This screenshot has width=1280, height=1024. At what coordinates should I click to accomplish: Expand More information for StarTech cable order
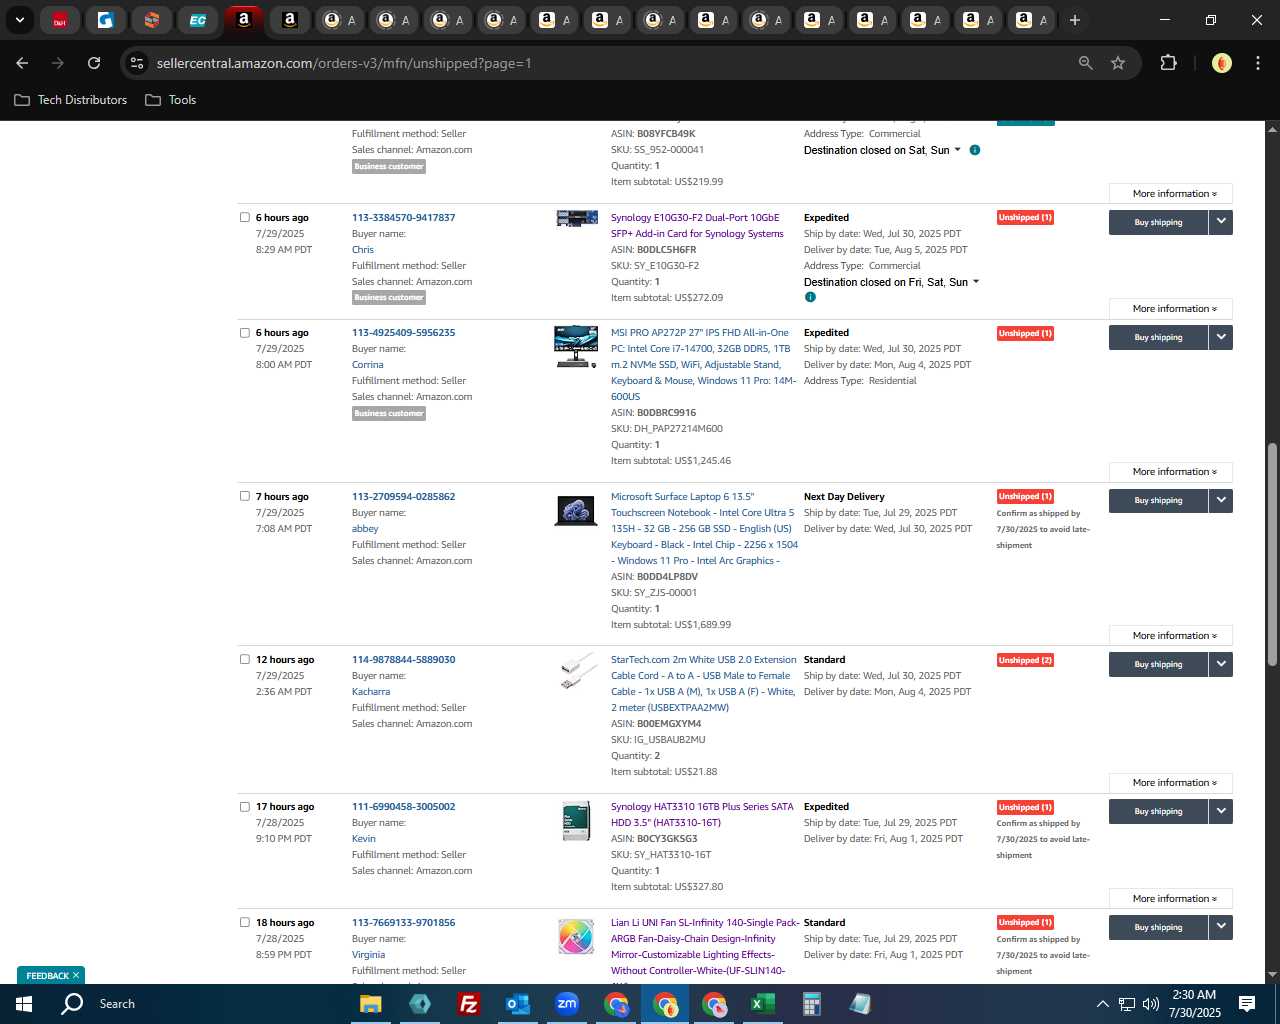1171,783
